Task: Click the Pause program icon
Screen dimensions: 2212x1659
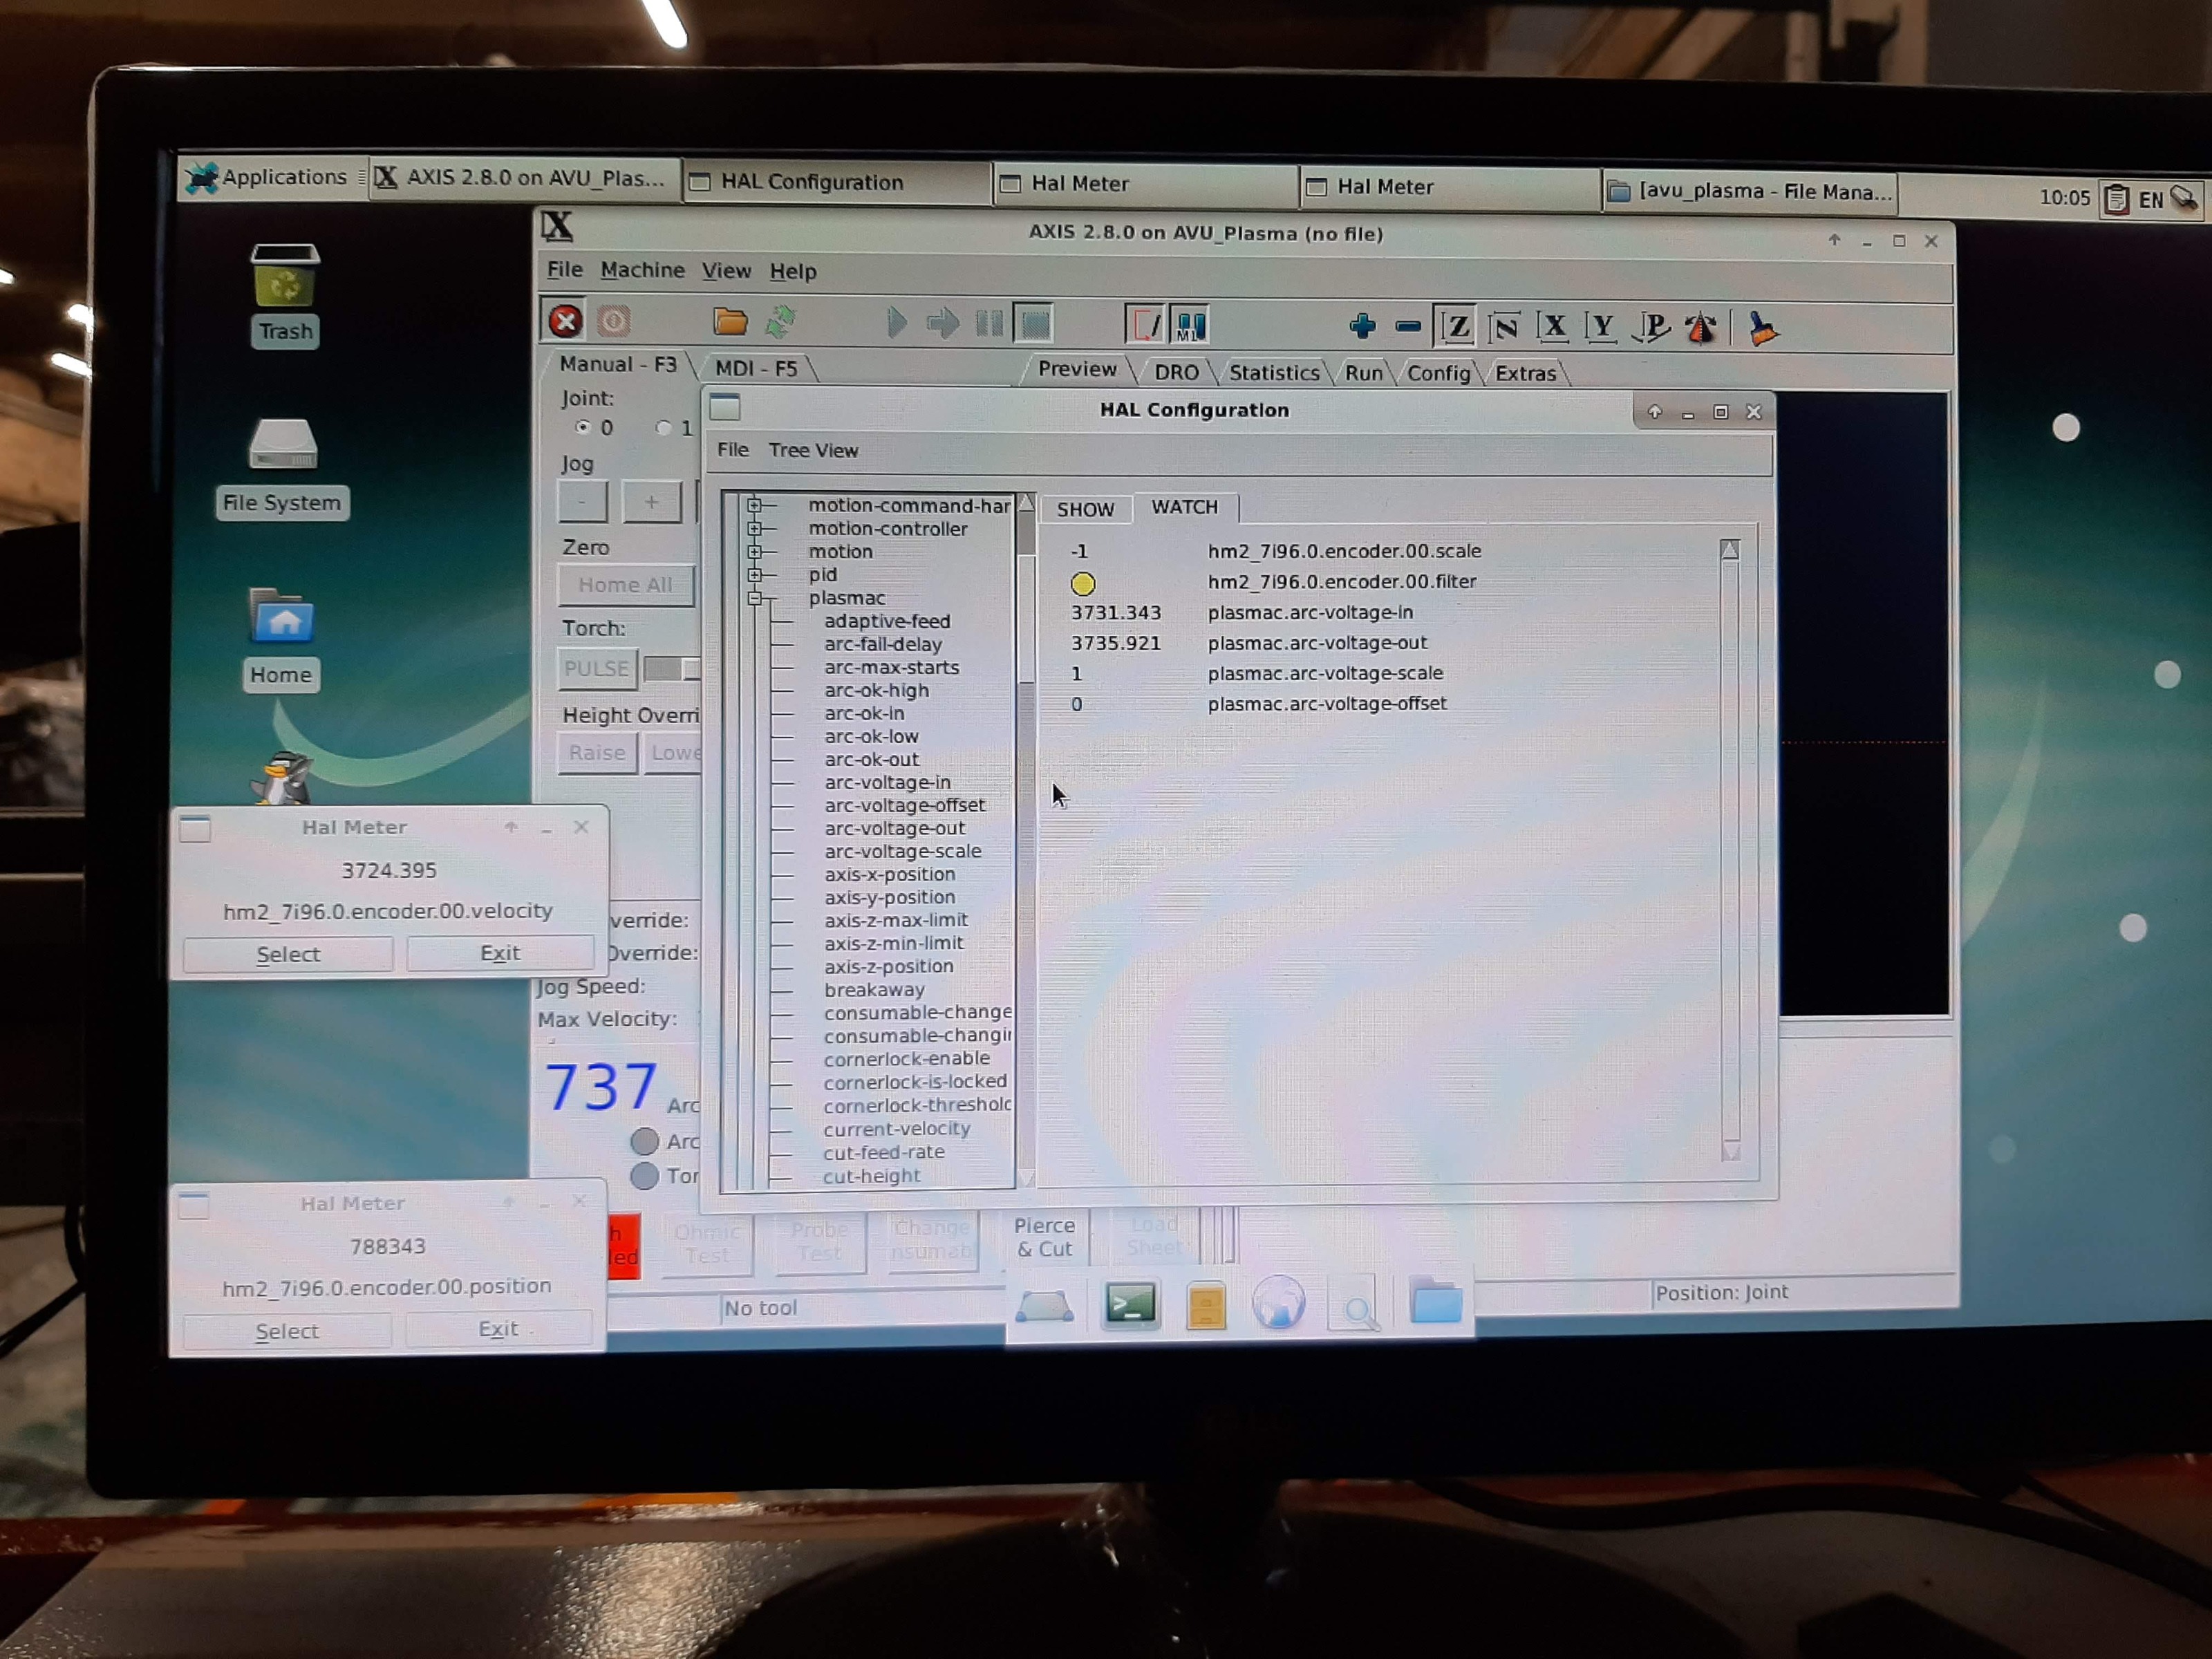Action: 988,324
